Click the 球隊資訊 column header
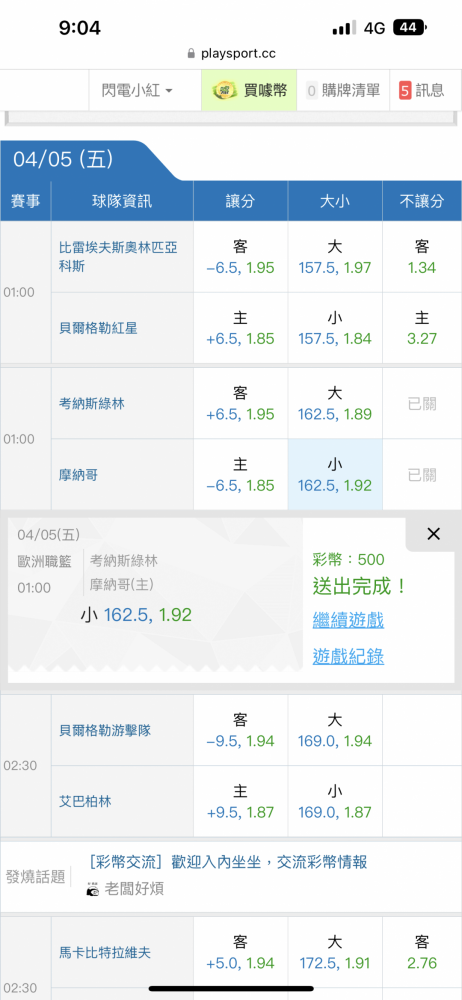Screen dimensions: 462x1000 click(x=122, y=201)
